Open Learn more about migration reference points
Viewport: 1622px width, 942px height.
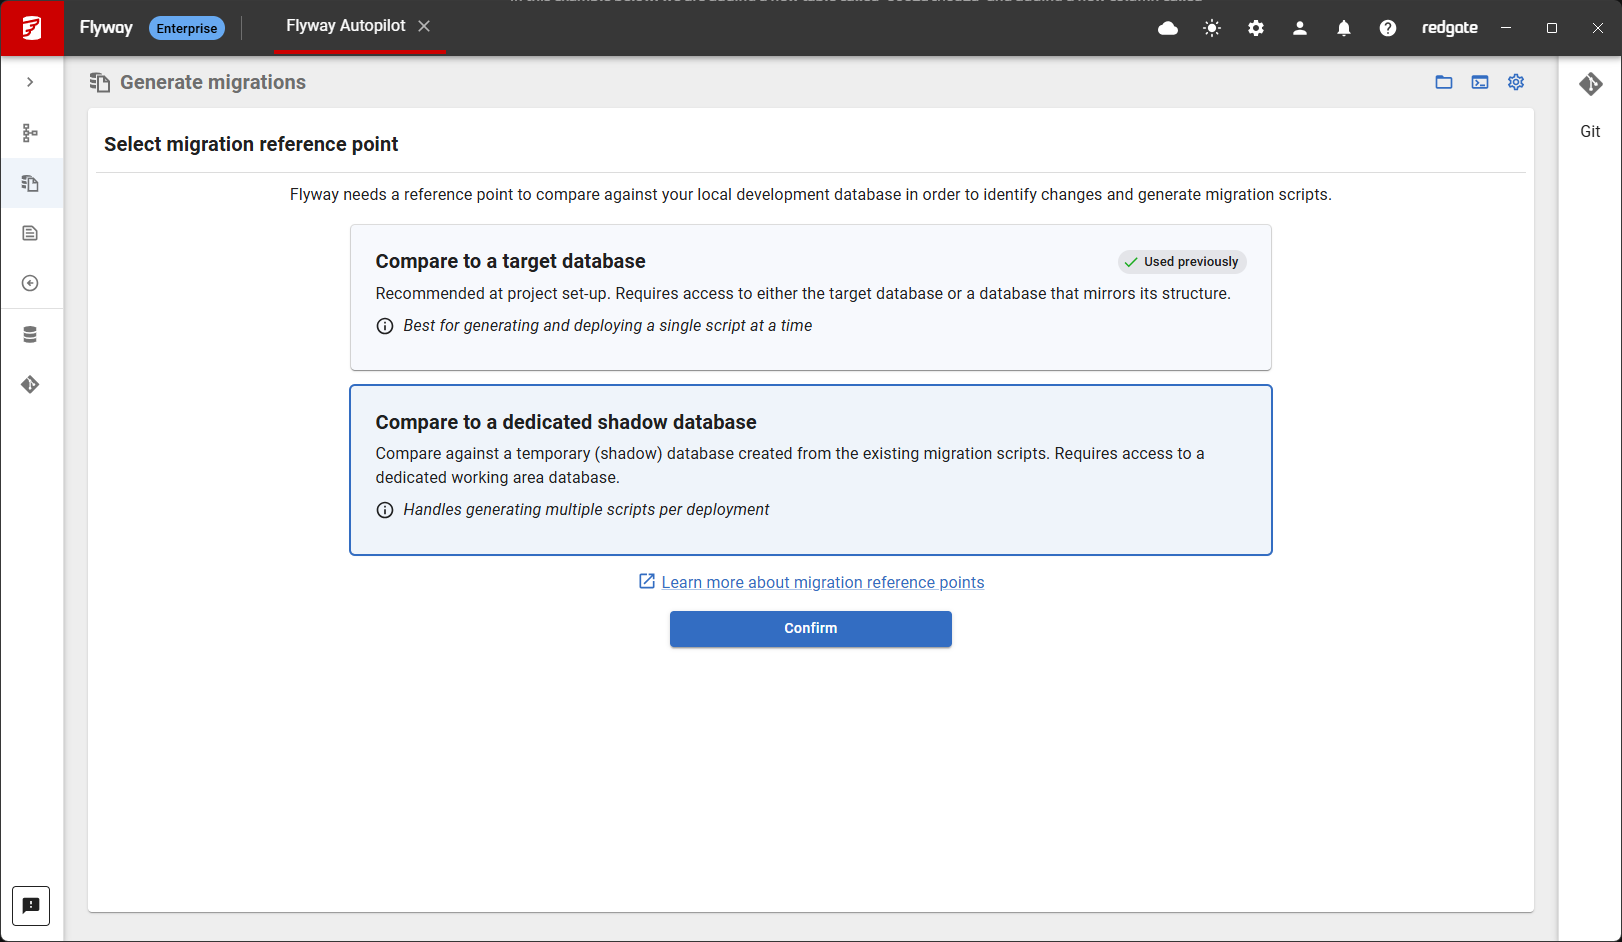coord(823,582)
